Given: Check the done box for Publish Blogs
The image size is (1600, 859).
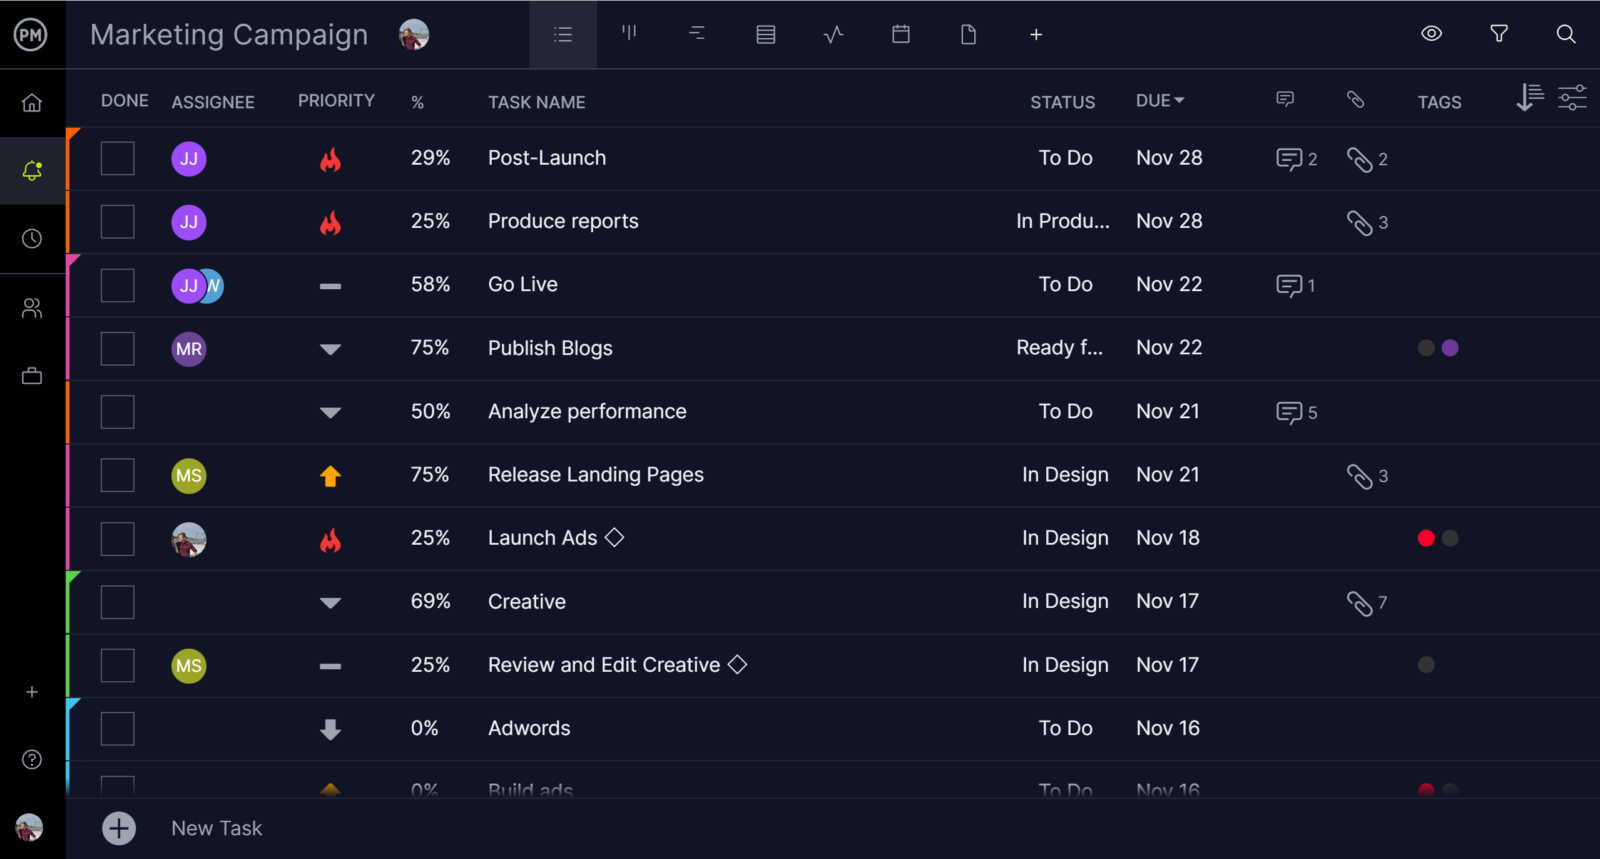Looking at the screenshot, I should [117, 348].
